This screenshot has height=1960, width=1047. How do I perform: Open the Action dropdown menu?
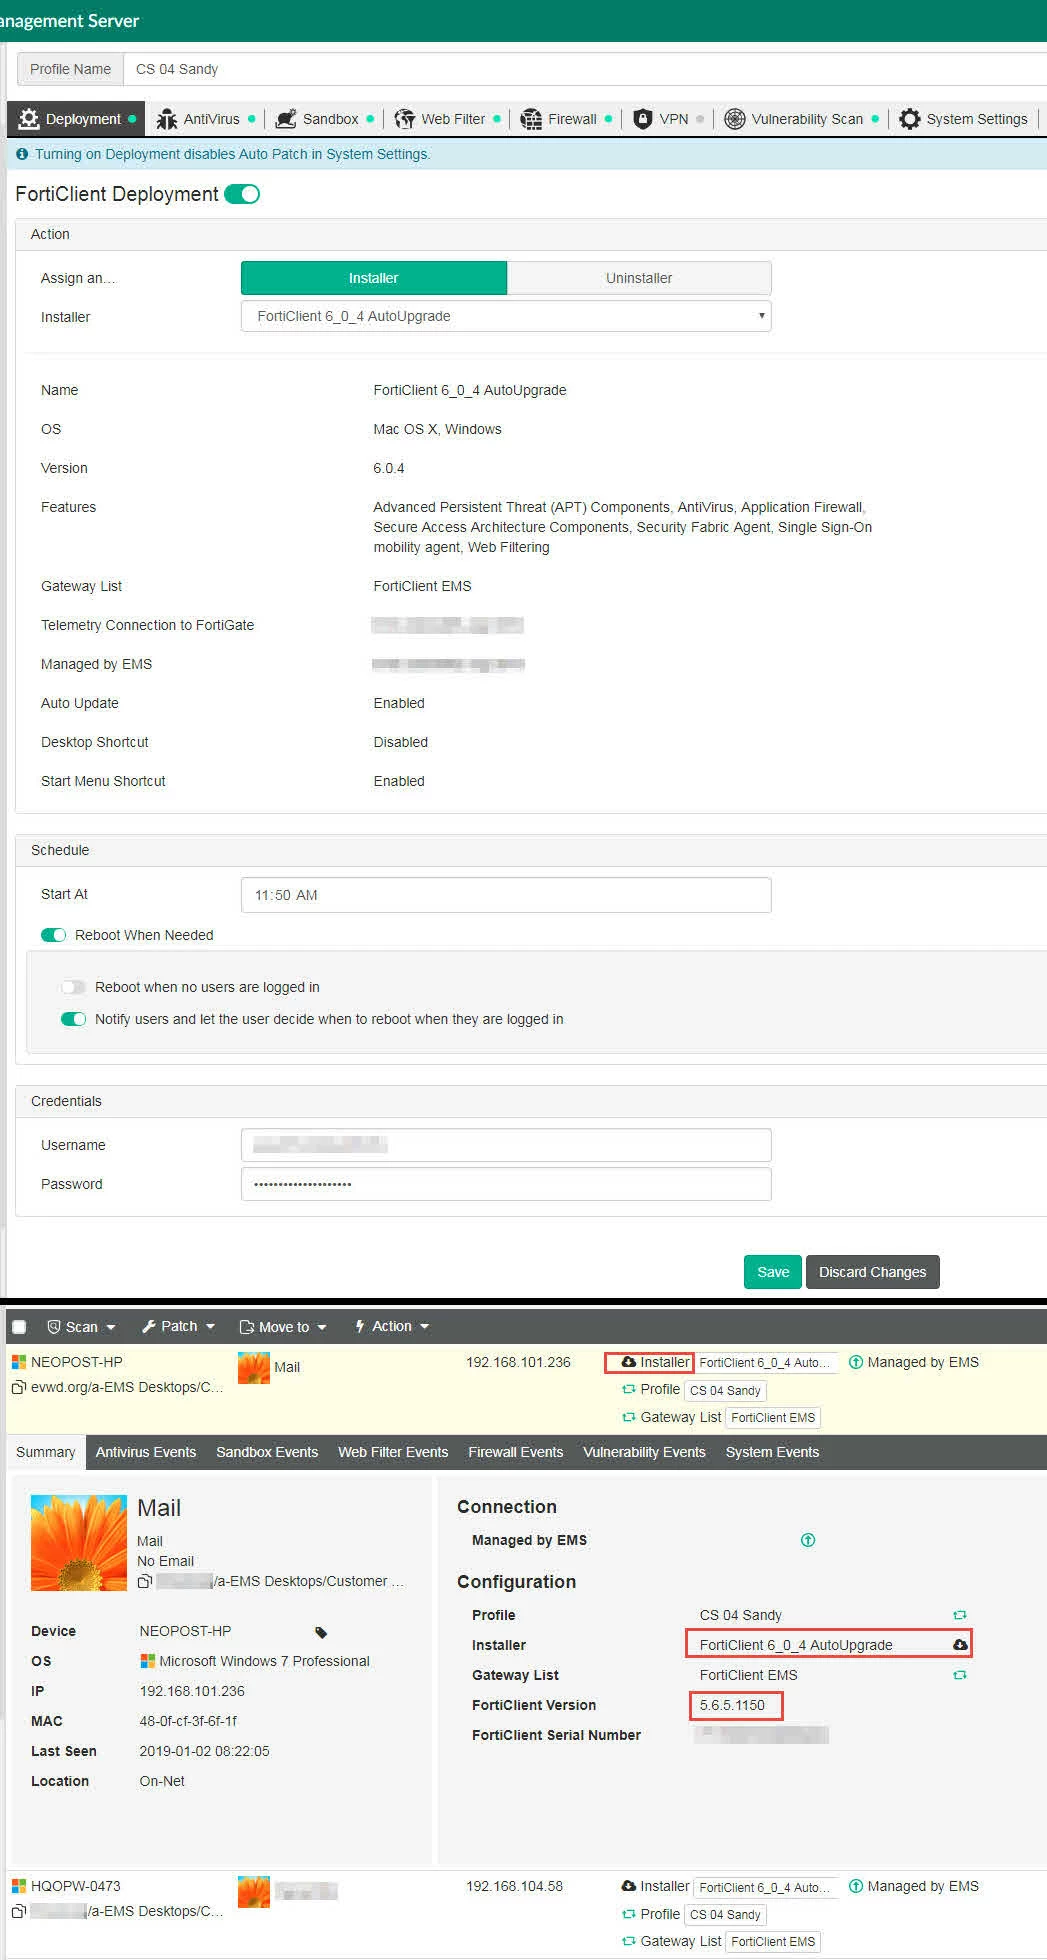(391, 1326)
